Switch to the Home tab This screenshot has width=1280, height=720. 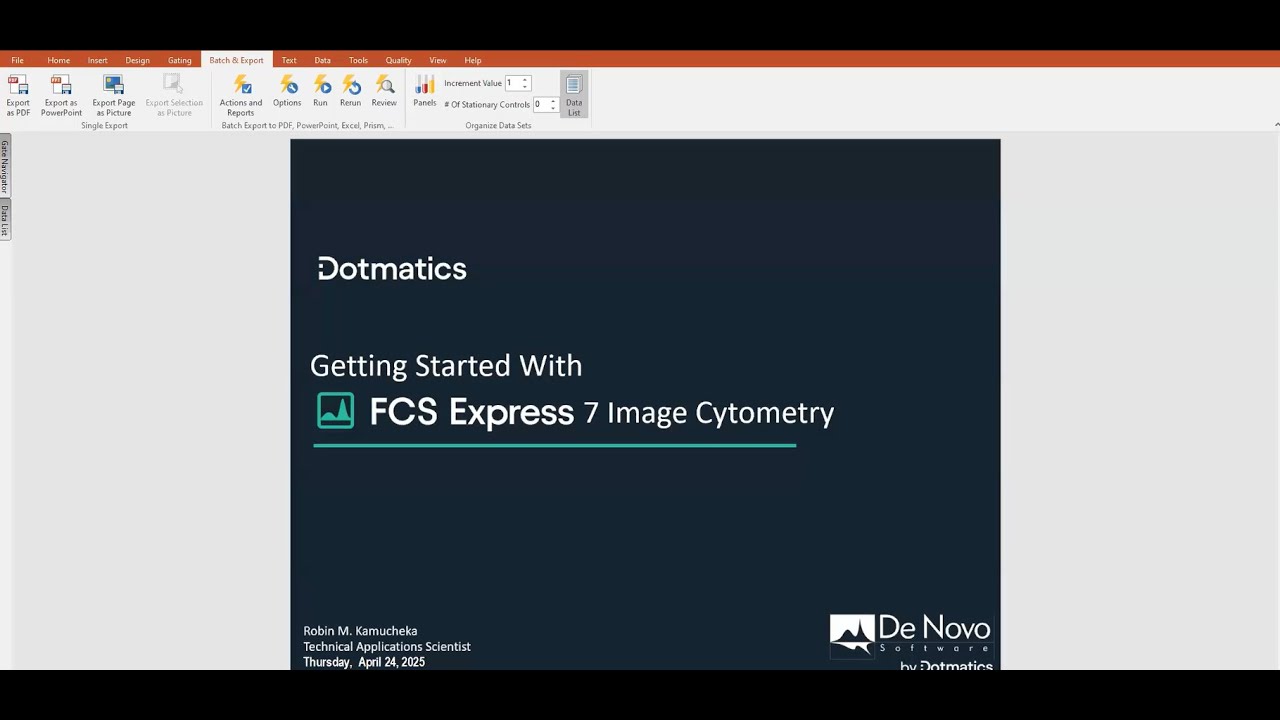coord(59,60)
